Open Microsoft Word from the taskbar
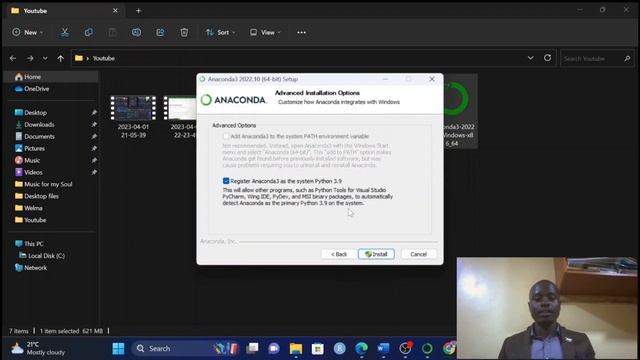 383,348
